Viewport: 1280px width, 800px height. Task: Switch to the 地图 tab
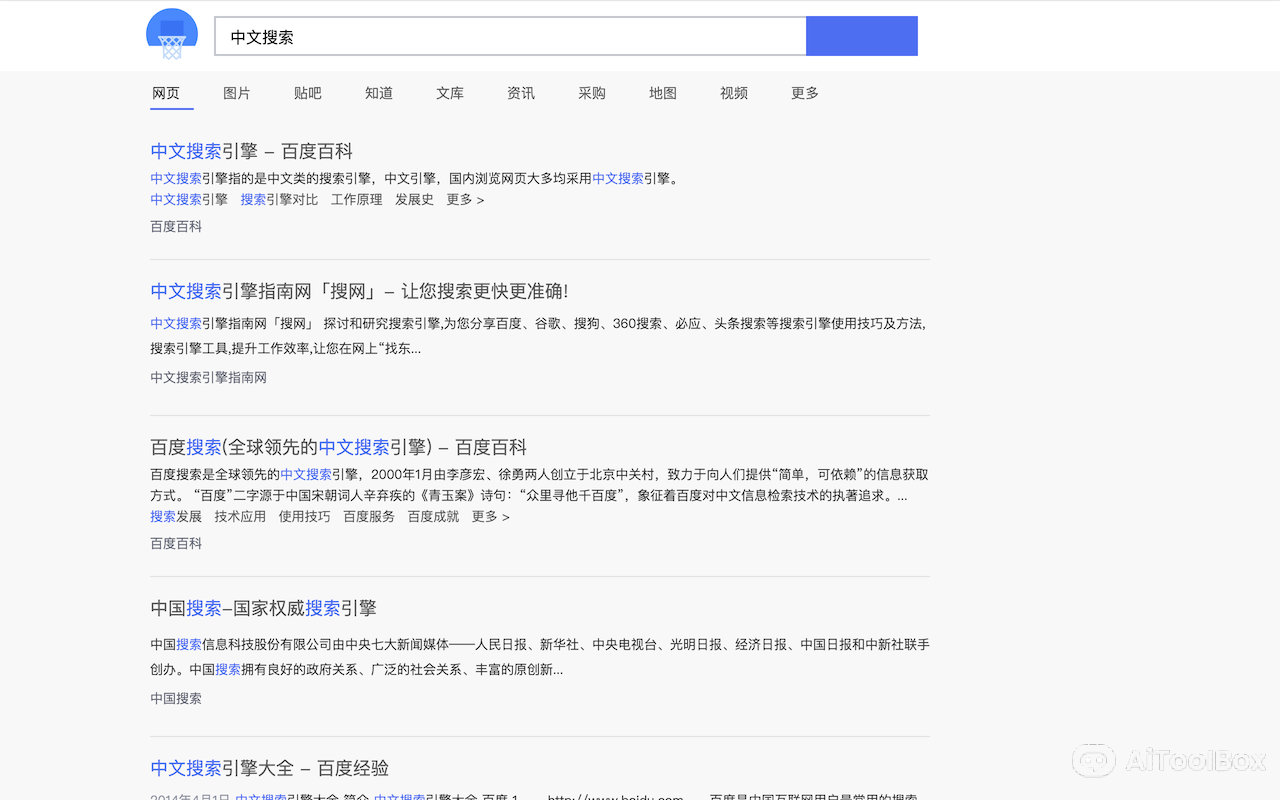coord(663,93)
